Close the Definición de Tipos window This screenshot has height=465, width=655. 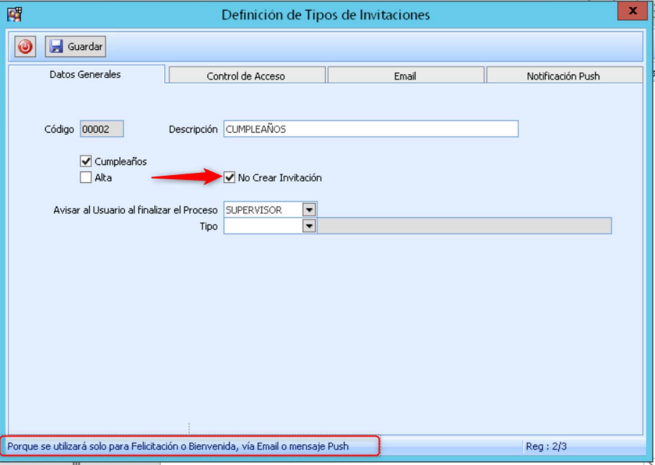pyautogui.click(x=632, y=12)
